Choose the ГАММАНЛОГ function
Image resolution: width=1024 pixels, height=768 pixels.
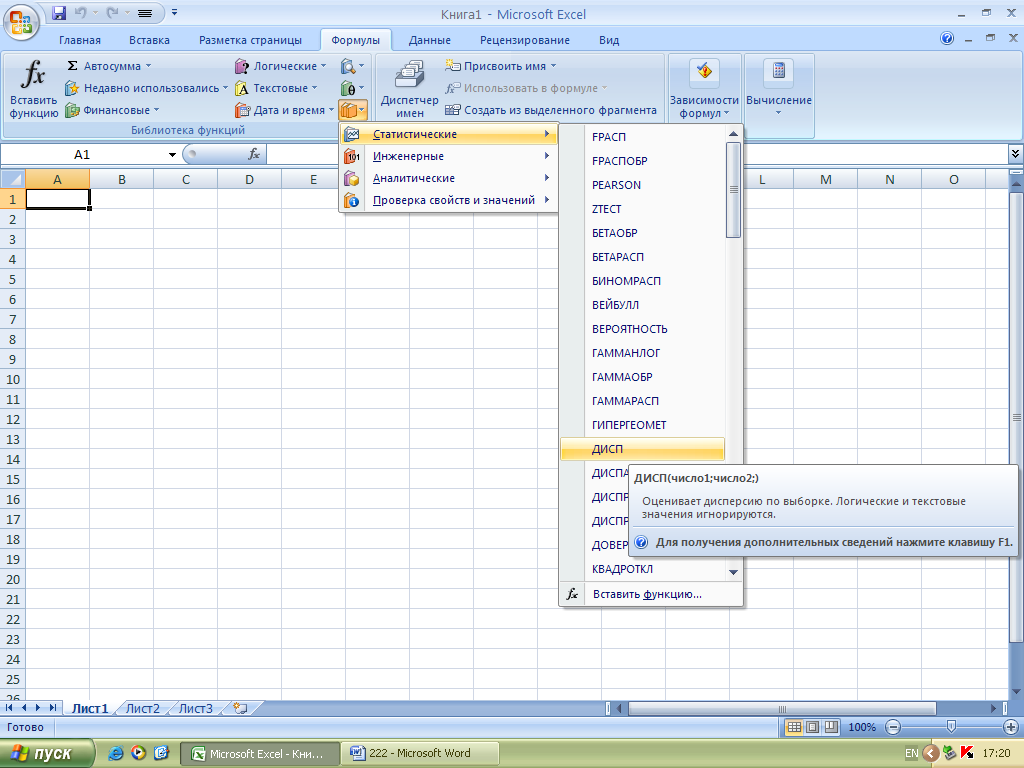(643, 353)
